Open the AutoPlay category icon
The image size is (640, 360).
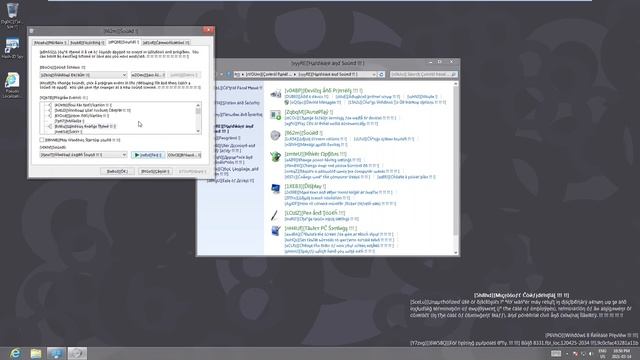click(276, 116)
